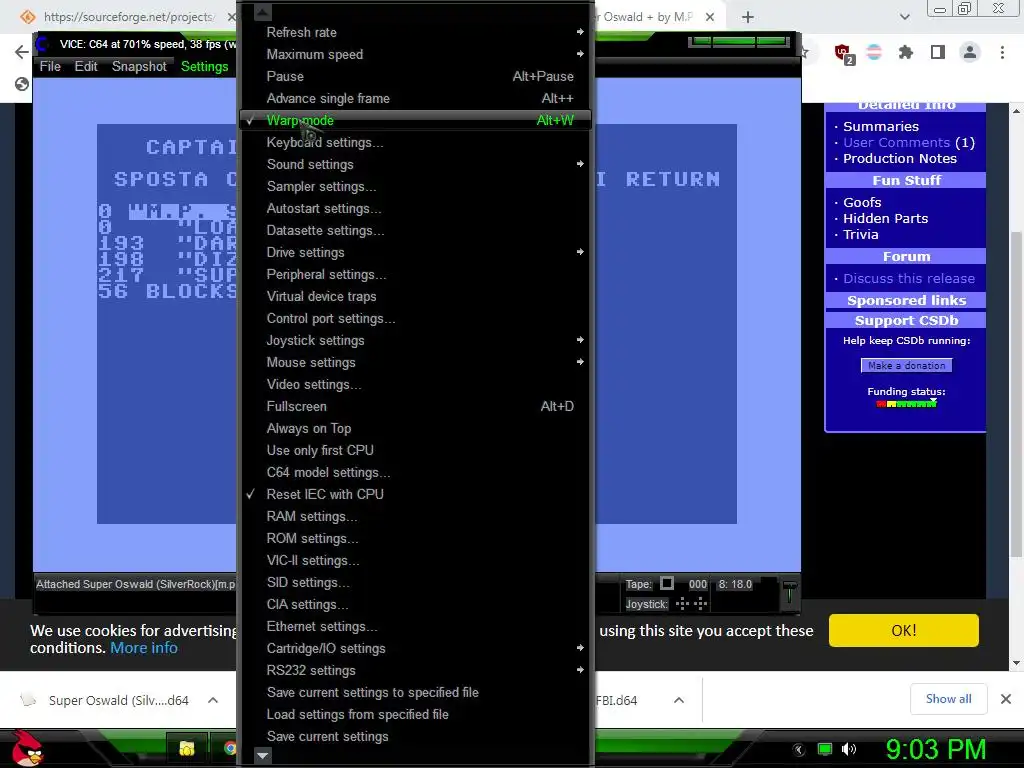Open VICE Snapshot menu

pyautogui.click(x=139, y=67)
